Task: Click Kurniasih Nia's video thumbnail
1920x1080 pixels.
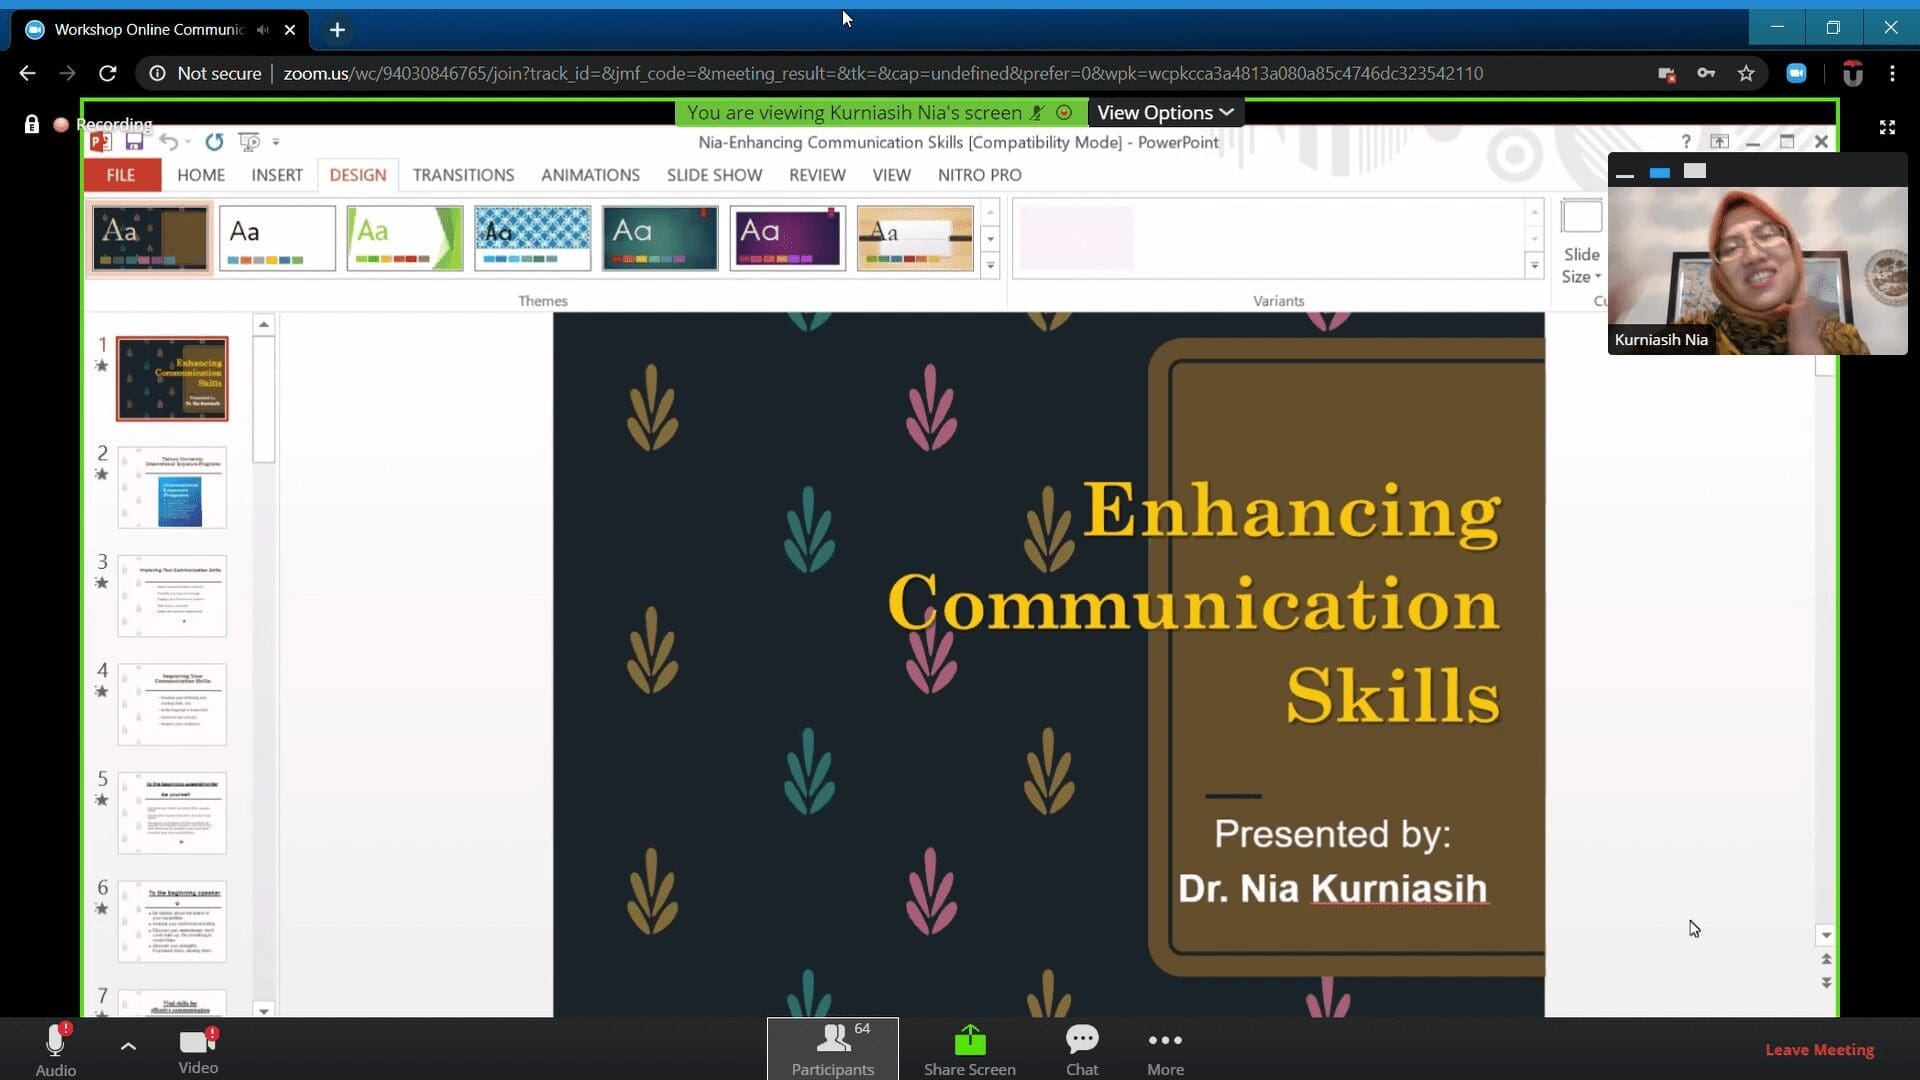Action: pos(1757,270)
